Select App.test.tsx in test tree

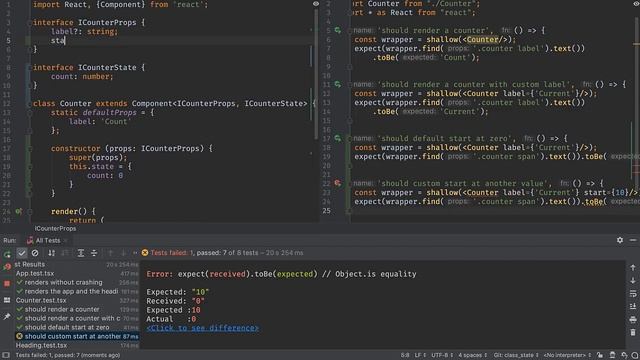click(35, 273)
